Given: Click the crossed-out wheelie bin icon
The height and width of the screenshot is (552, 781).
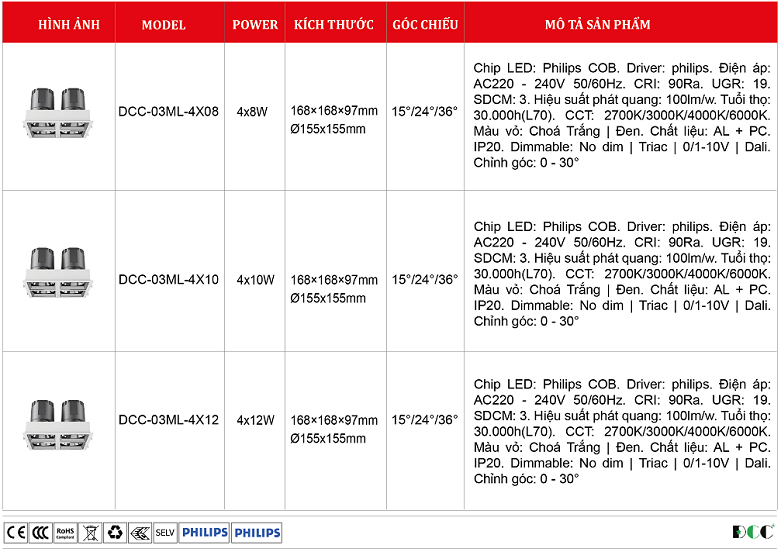Looking at the screenshot, I should tap(90, 532).
